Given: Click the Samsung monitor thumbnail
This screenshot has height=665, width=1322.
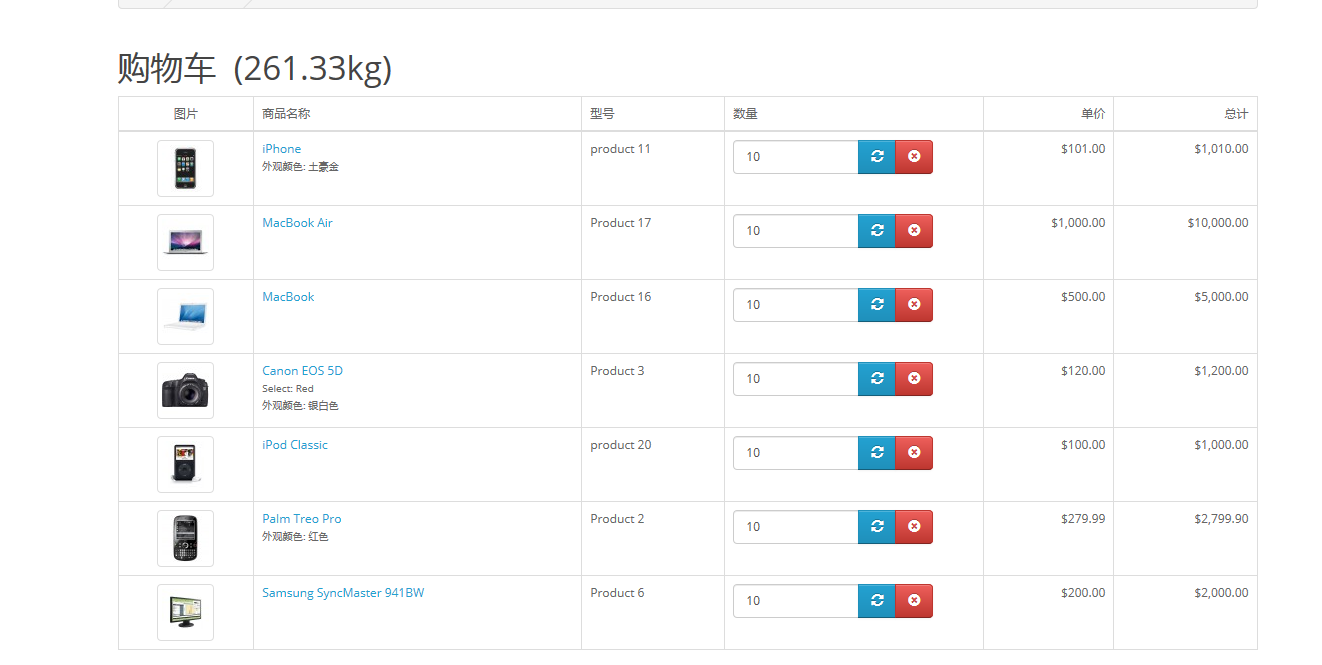Looking at the screenshot, I should [185, 612].
